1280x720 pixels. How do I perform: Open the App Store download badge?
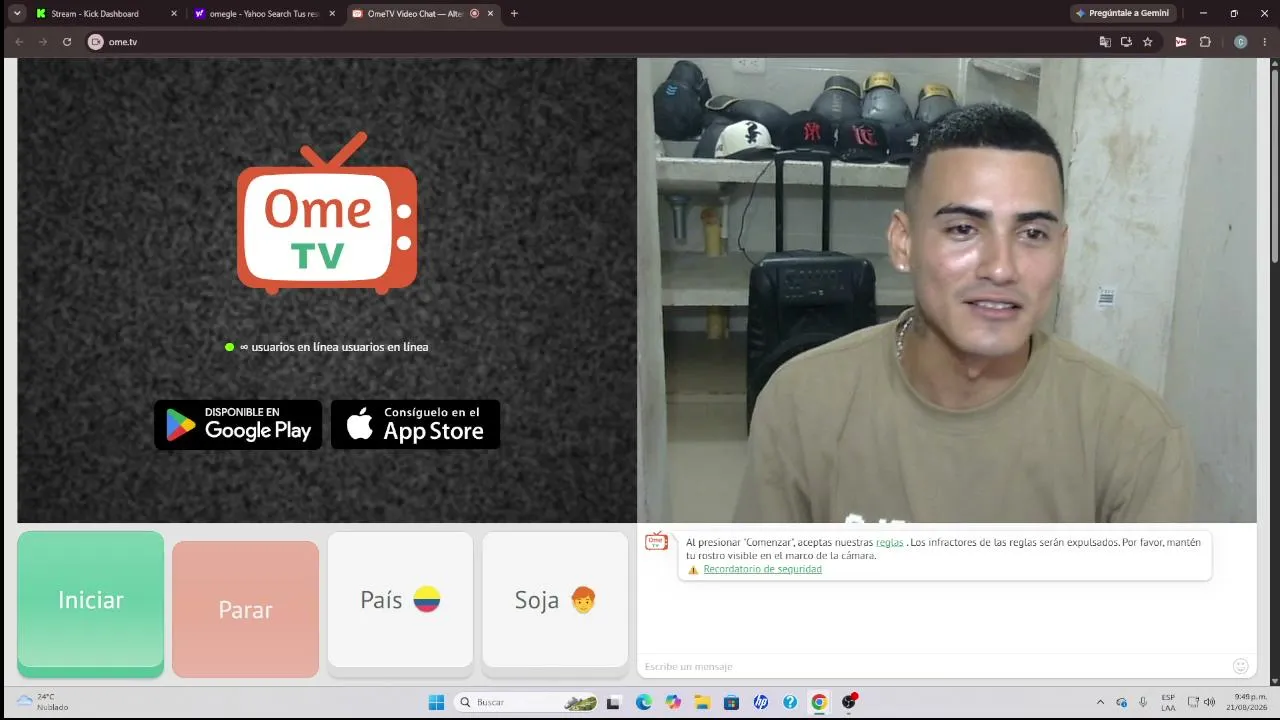coord(415,425)
